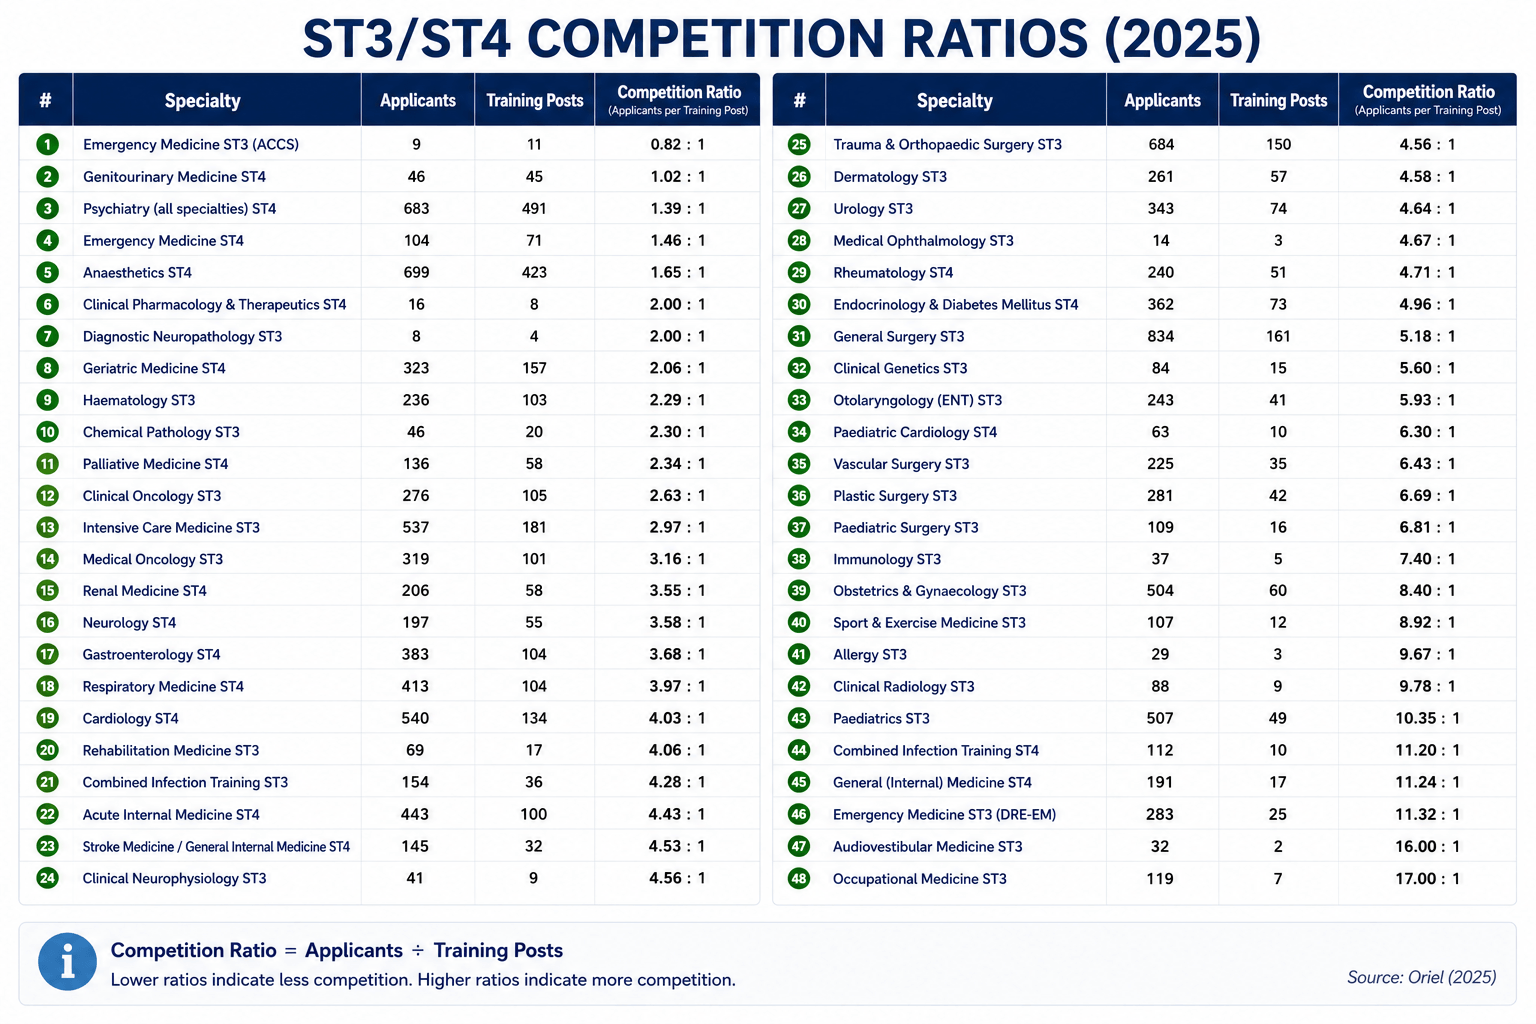Select Vascular Surgery ST3 row label
Image resolution: width=1536 pixels, height=1024 pixels.
901,464
